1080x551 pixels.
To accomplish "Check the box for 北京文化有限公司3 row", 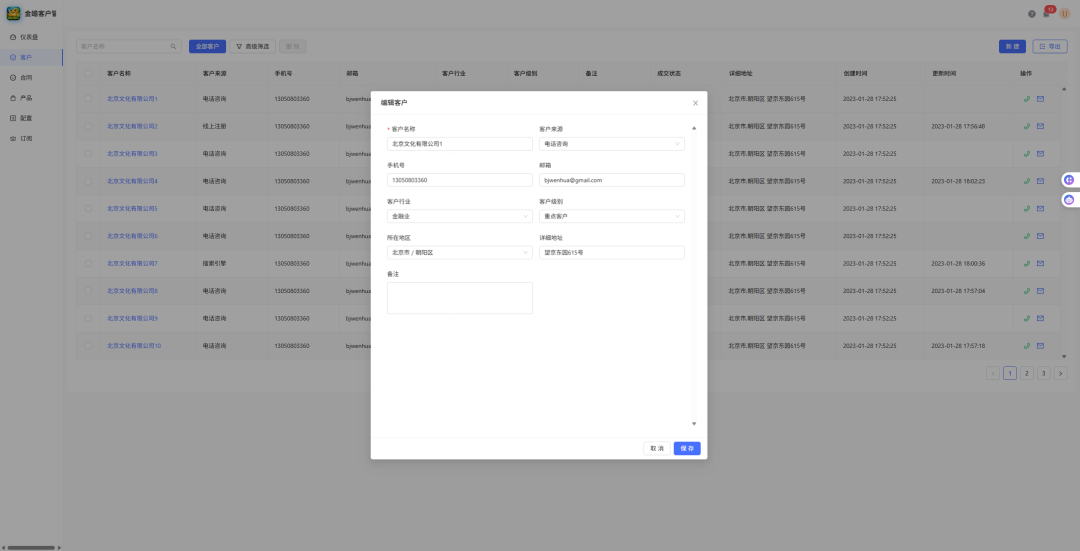I will (88, 154).
